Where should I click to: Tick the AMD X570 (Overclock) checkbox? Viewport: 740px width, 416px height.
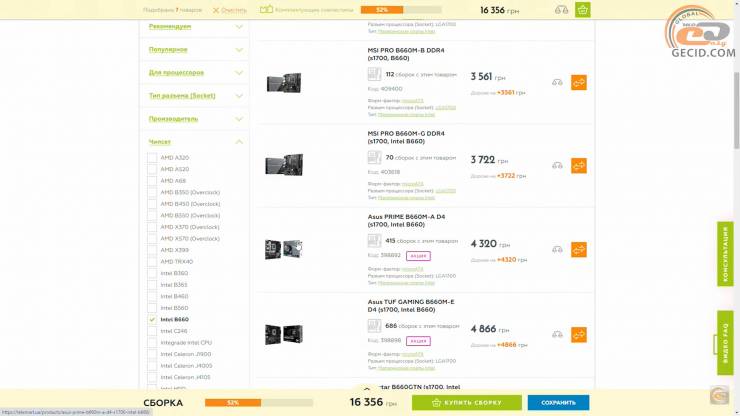click(152, 238)
